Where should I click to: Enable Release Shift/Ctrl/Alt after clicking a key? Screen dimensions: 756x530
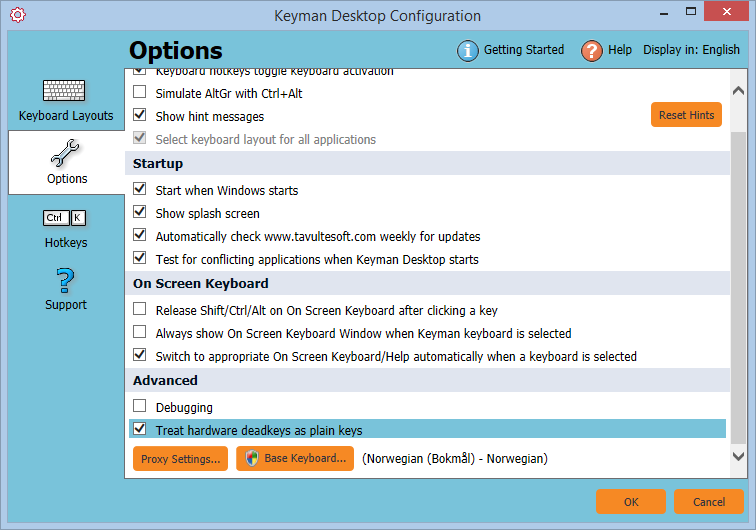coord(140,309)
